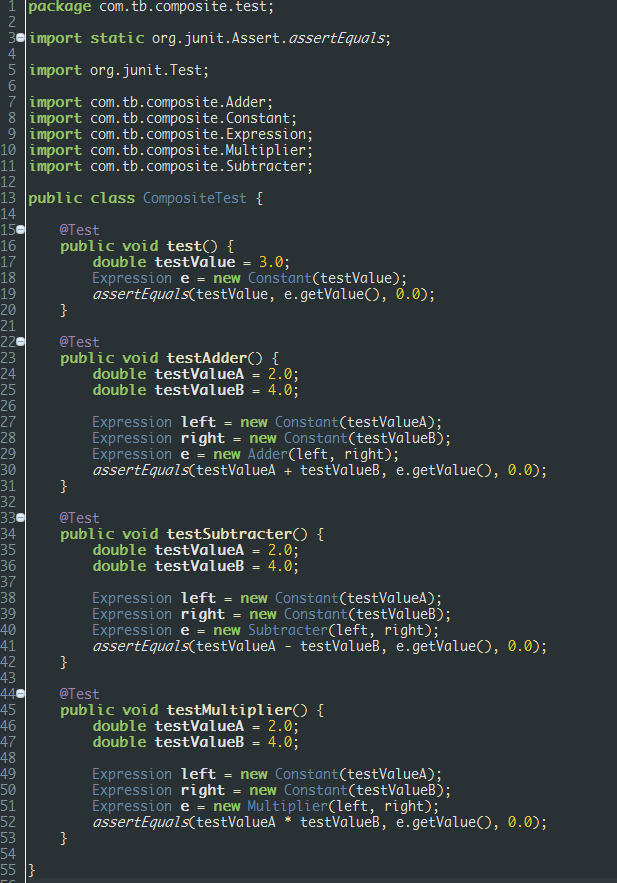Click assertEquals on line 41
Image resolution: width=617 pixels, height=883 pixels.
[x=141, y=646]
